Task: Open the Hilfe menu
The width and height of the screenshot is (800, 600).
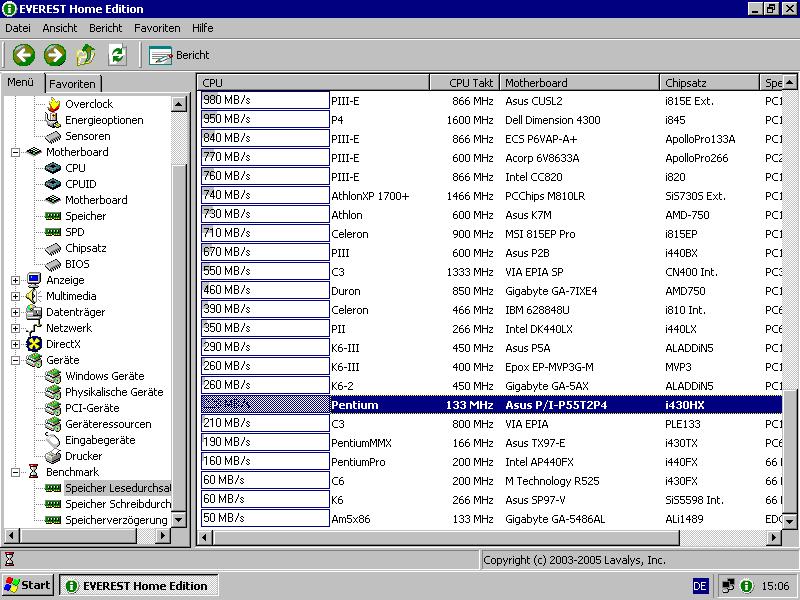Action: click(202, 28)
